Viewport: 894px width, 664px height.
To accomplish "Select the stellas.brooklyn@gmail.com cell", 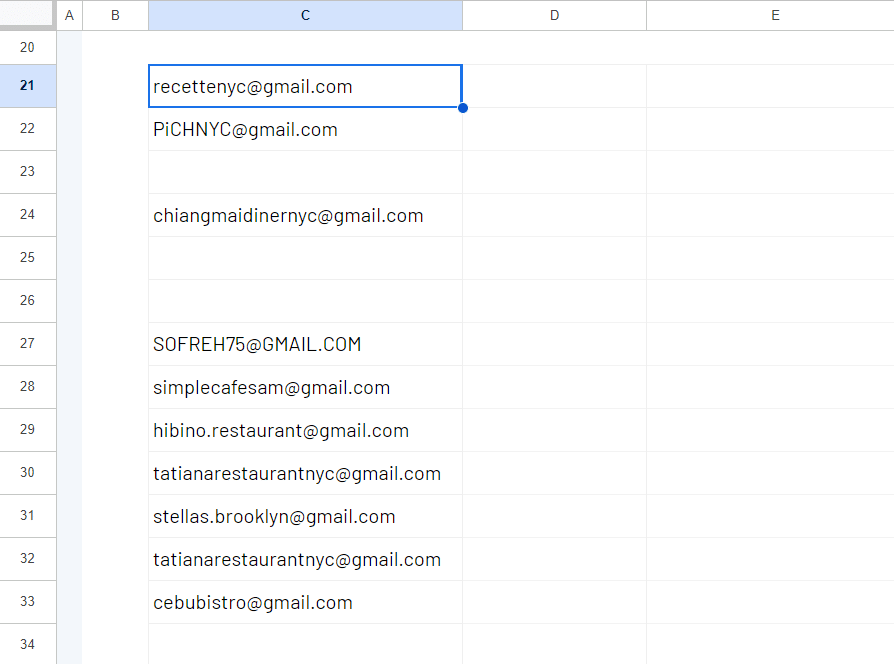I will pos(304,517).
